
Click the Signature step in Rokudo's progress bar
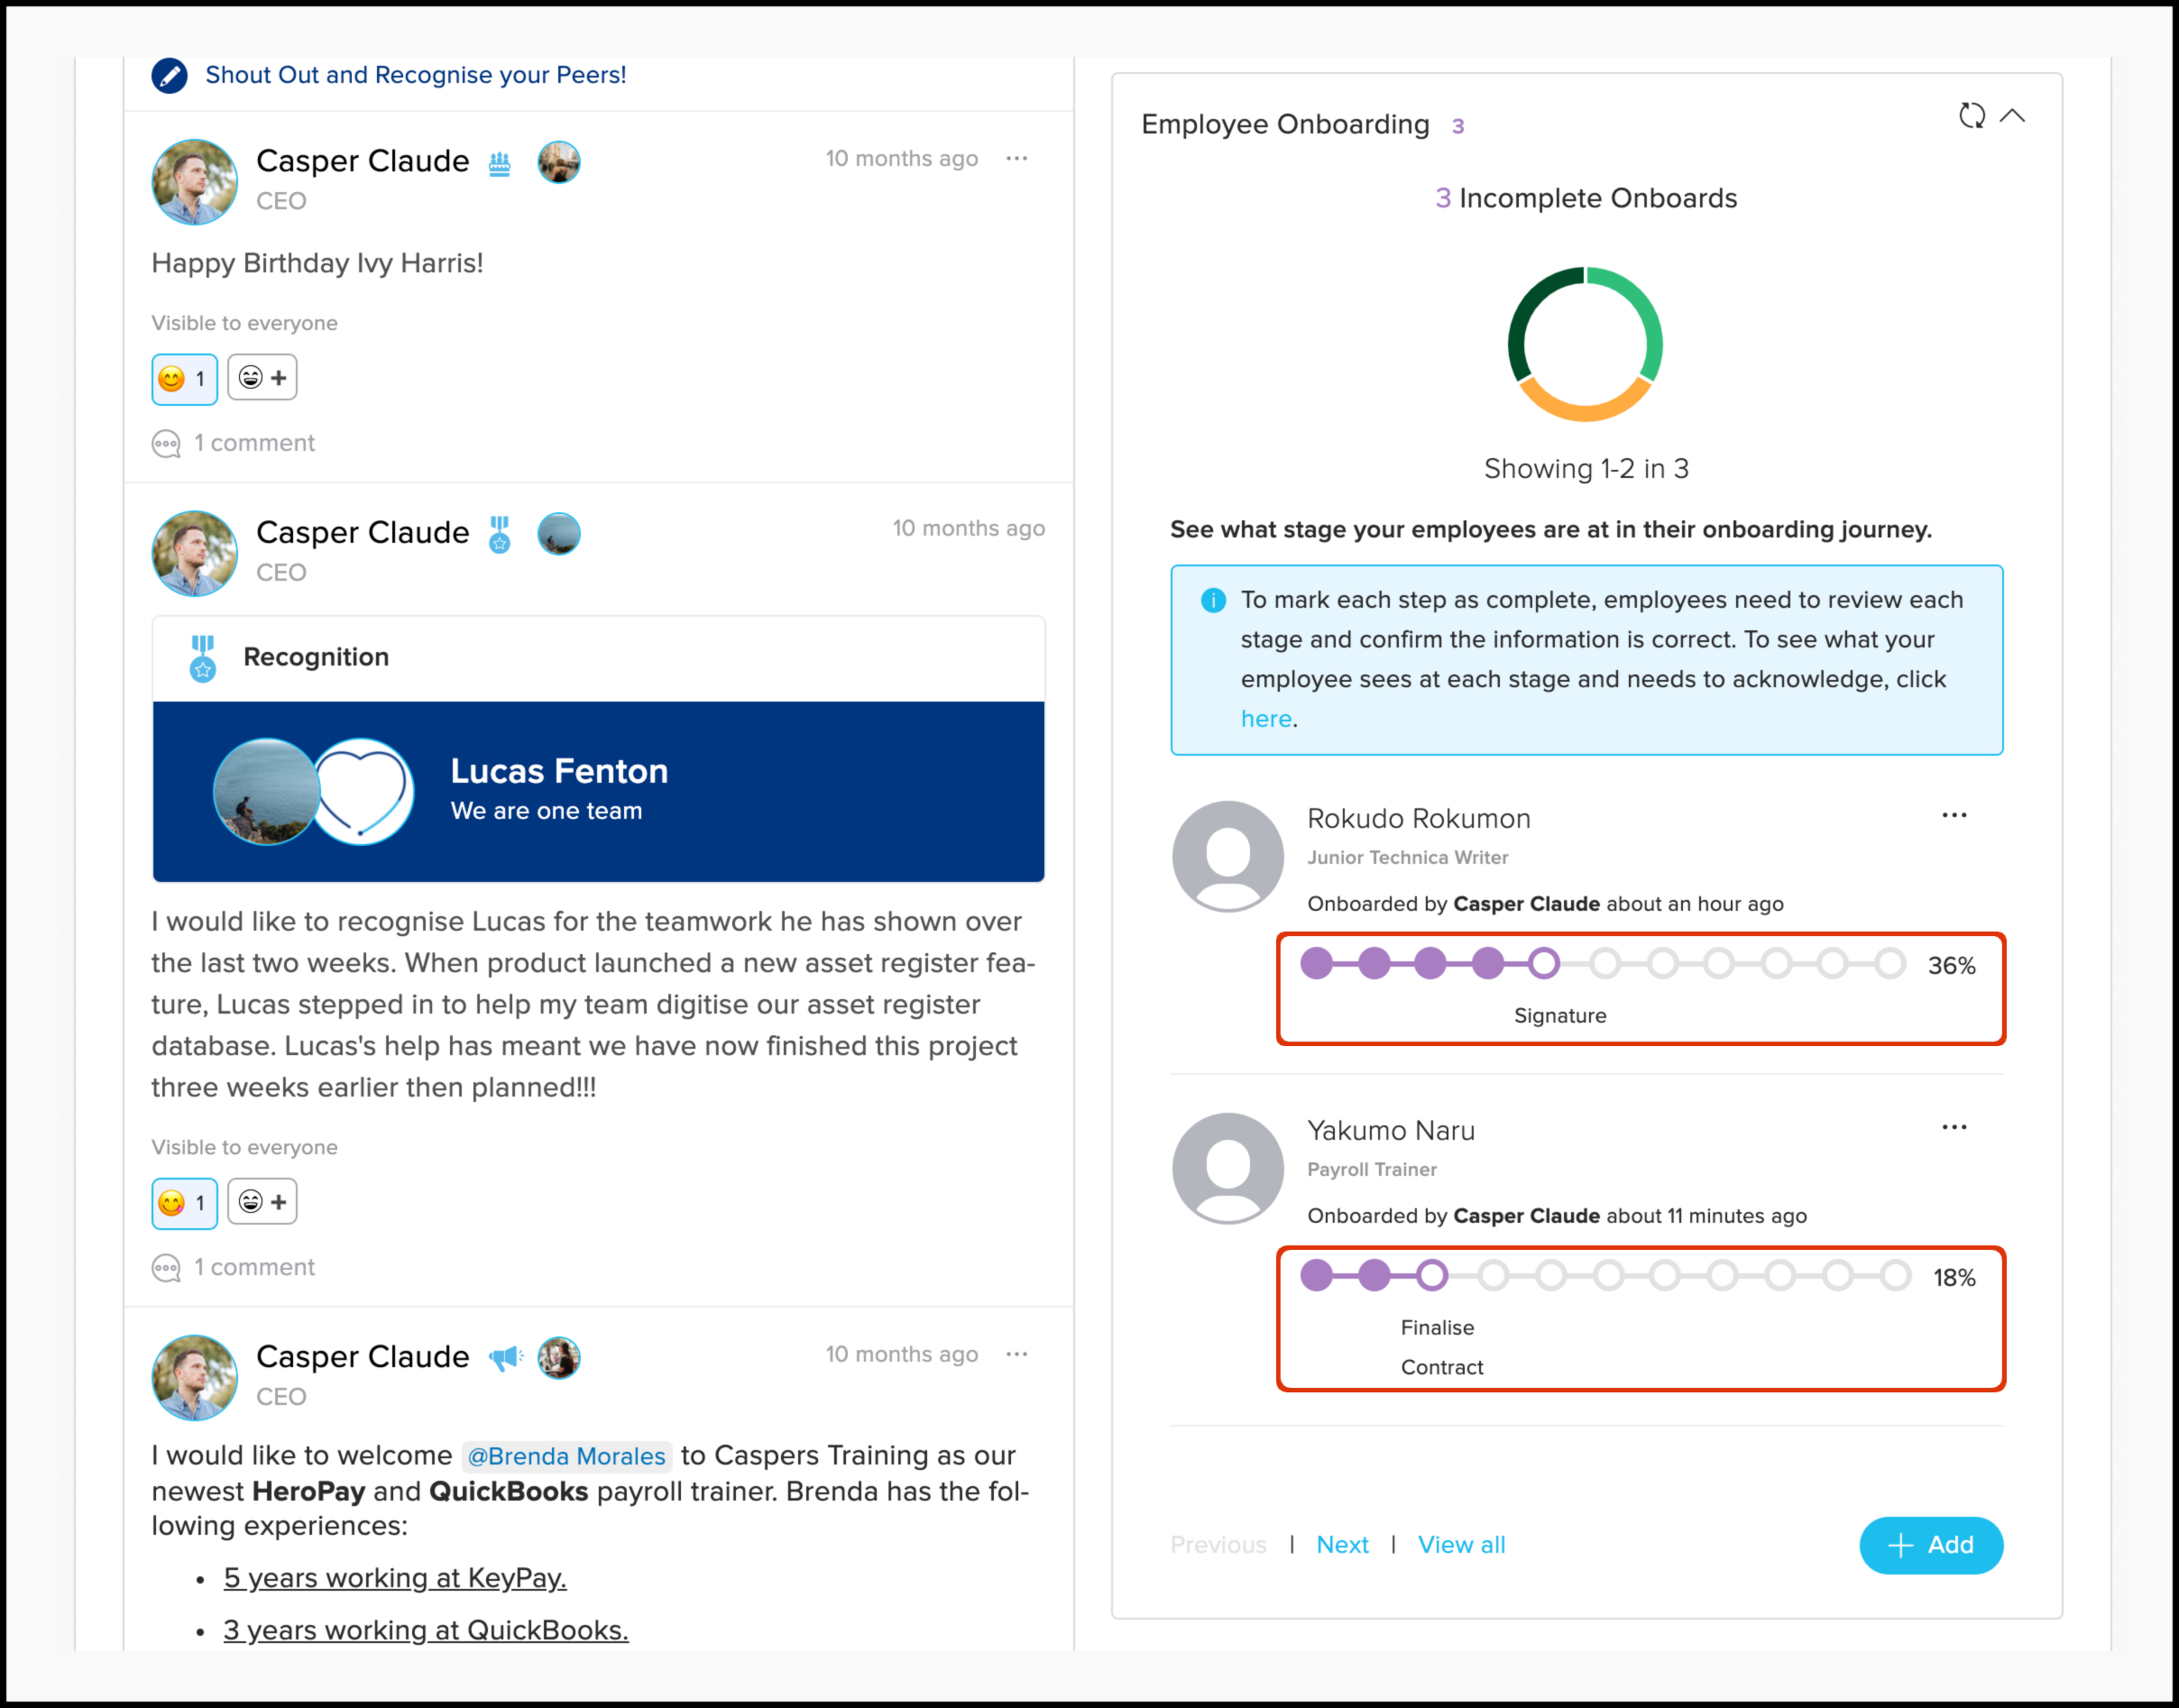(x=1544, y=964)
